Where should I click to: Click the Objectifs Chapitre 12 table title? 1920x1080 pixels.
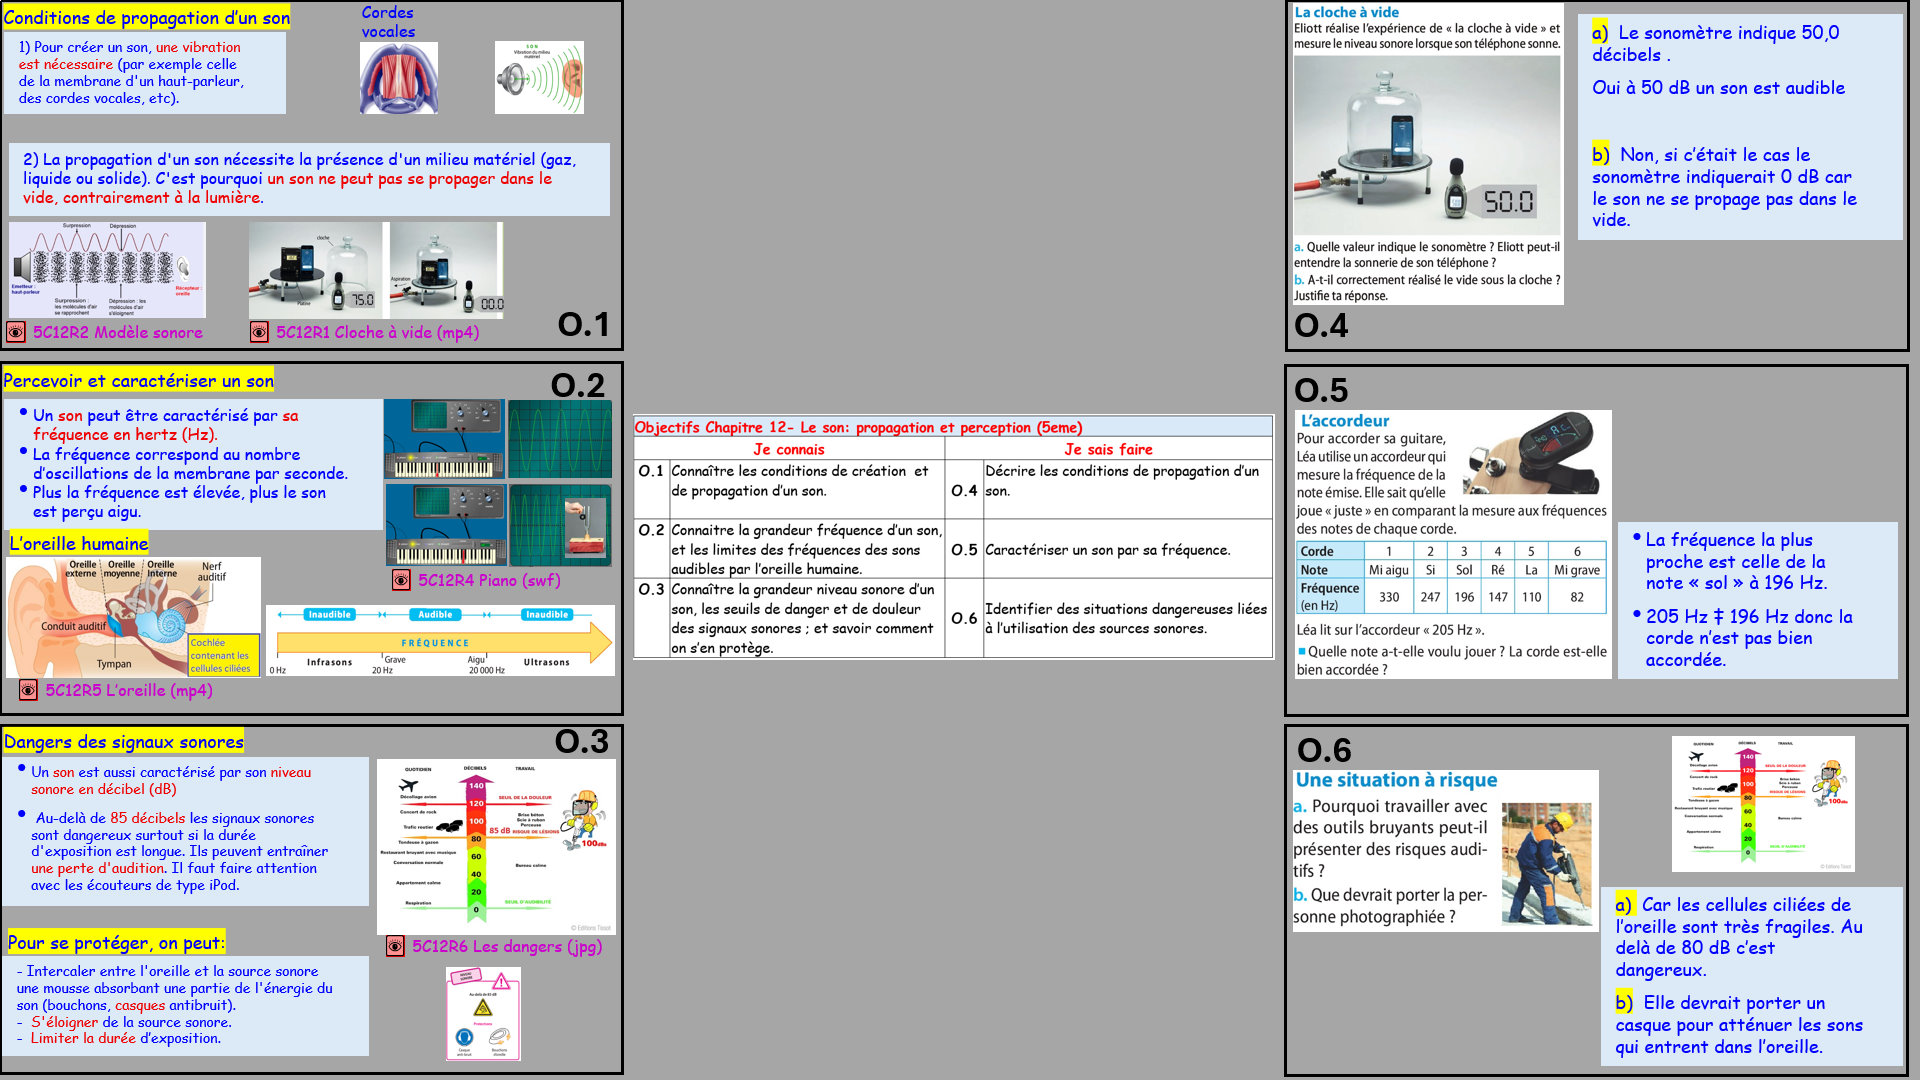click(x=858, y=427)
